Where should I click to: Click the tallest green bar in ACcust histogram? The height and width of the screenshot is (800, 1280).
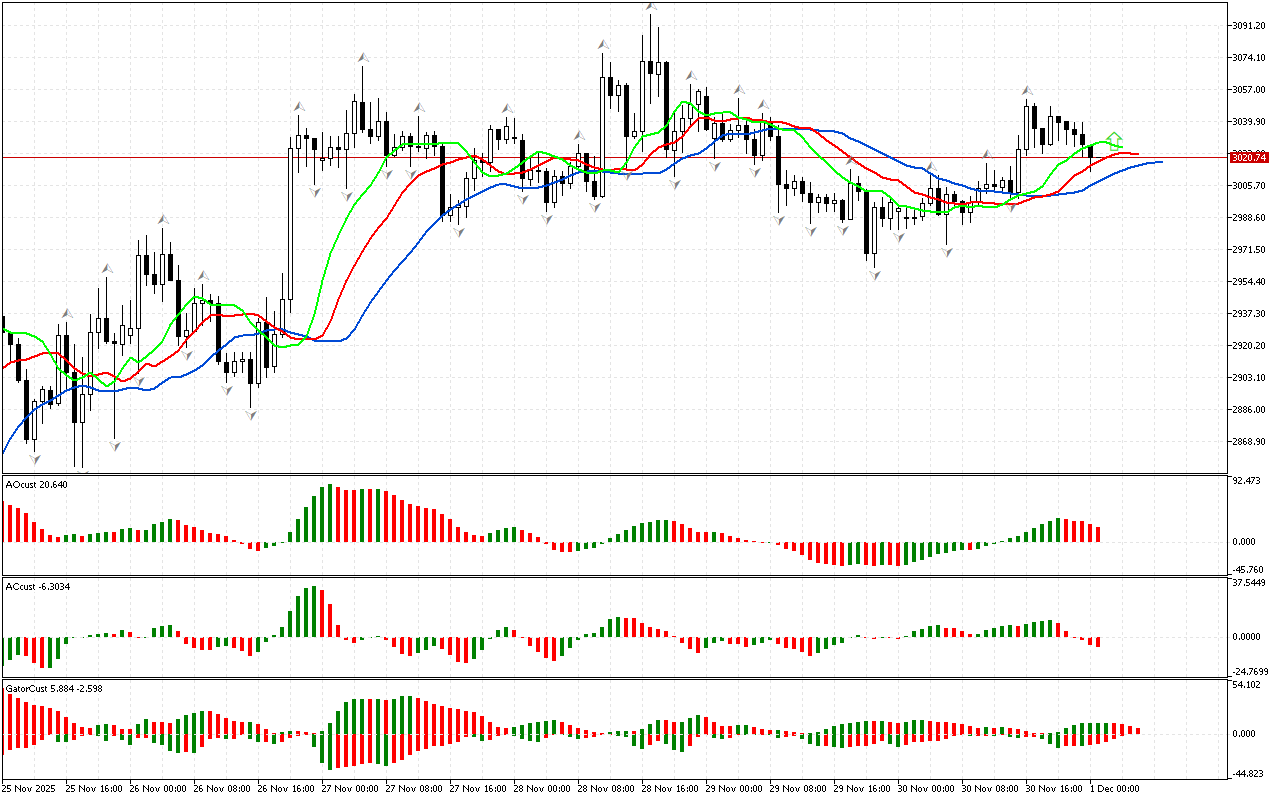click(x=314, y=611)
